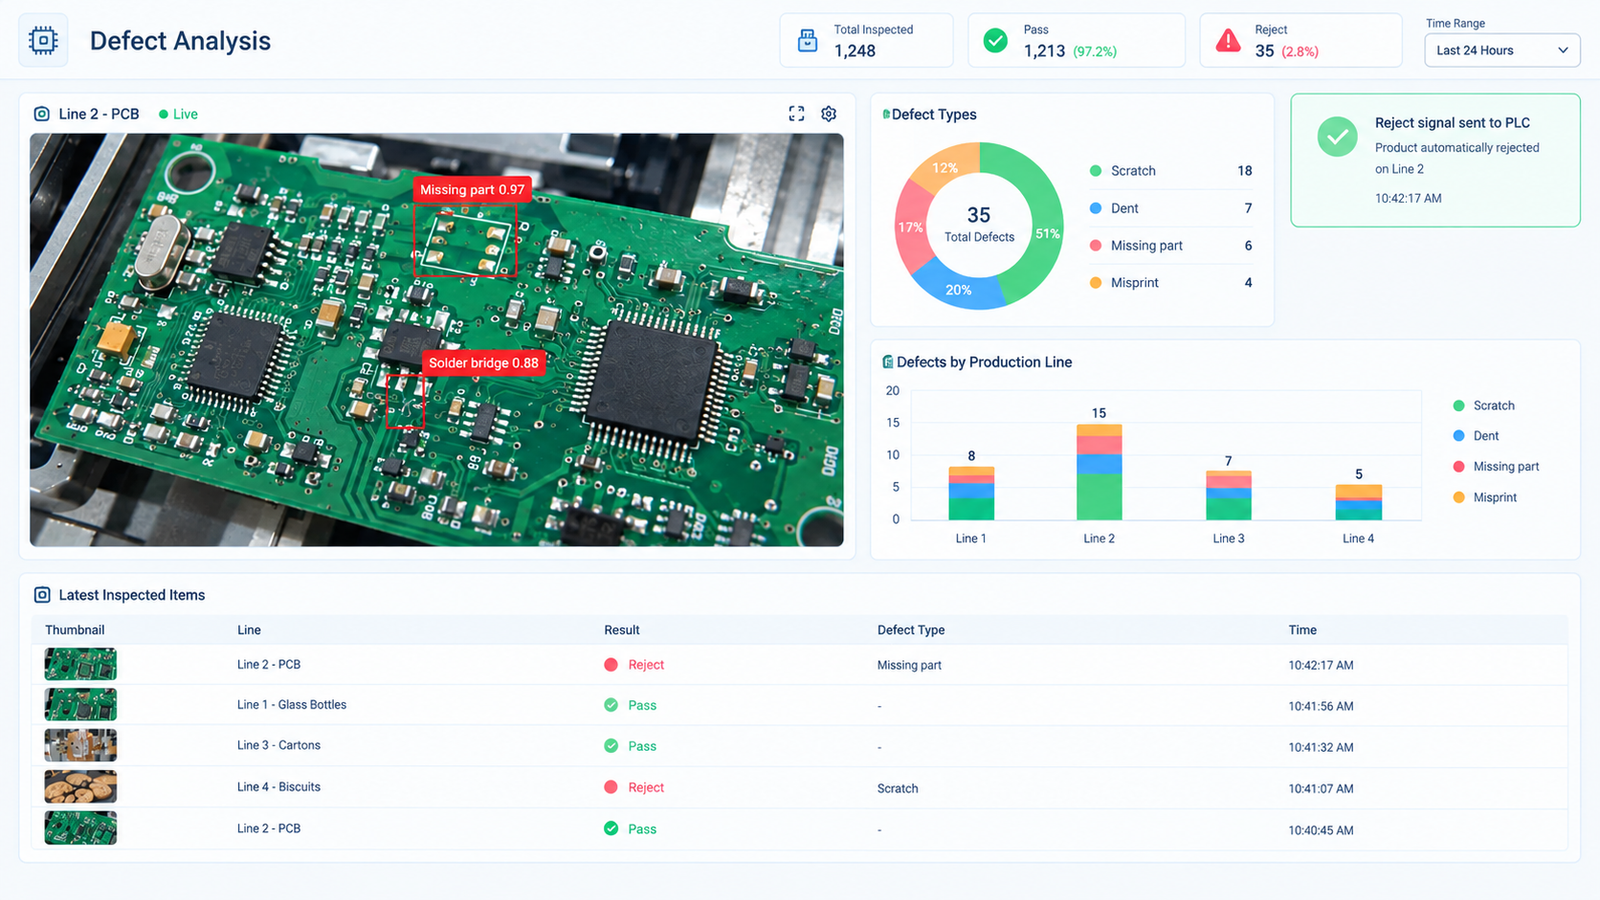Open camera feed settings gear
The image size is (1600, 900).
[x=829, y=114]
